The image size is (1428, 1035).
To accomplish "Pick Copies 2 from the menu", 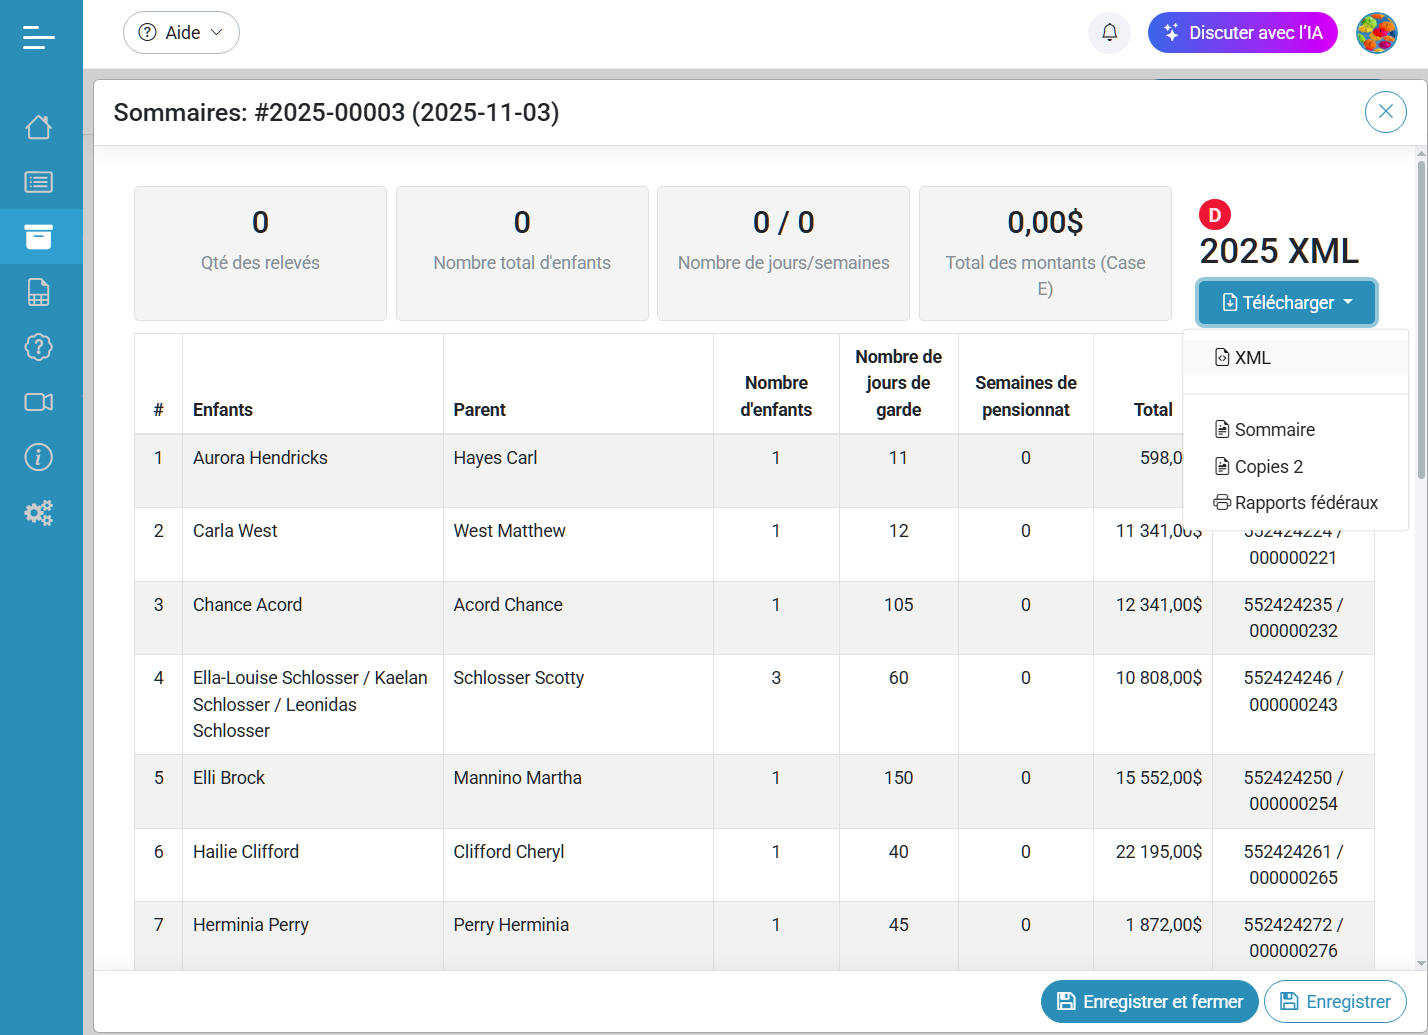I will (1268, 467).
